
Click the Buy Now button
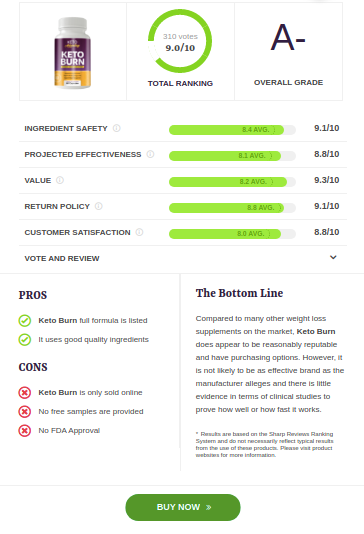coord(183,507)
